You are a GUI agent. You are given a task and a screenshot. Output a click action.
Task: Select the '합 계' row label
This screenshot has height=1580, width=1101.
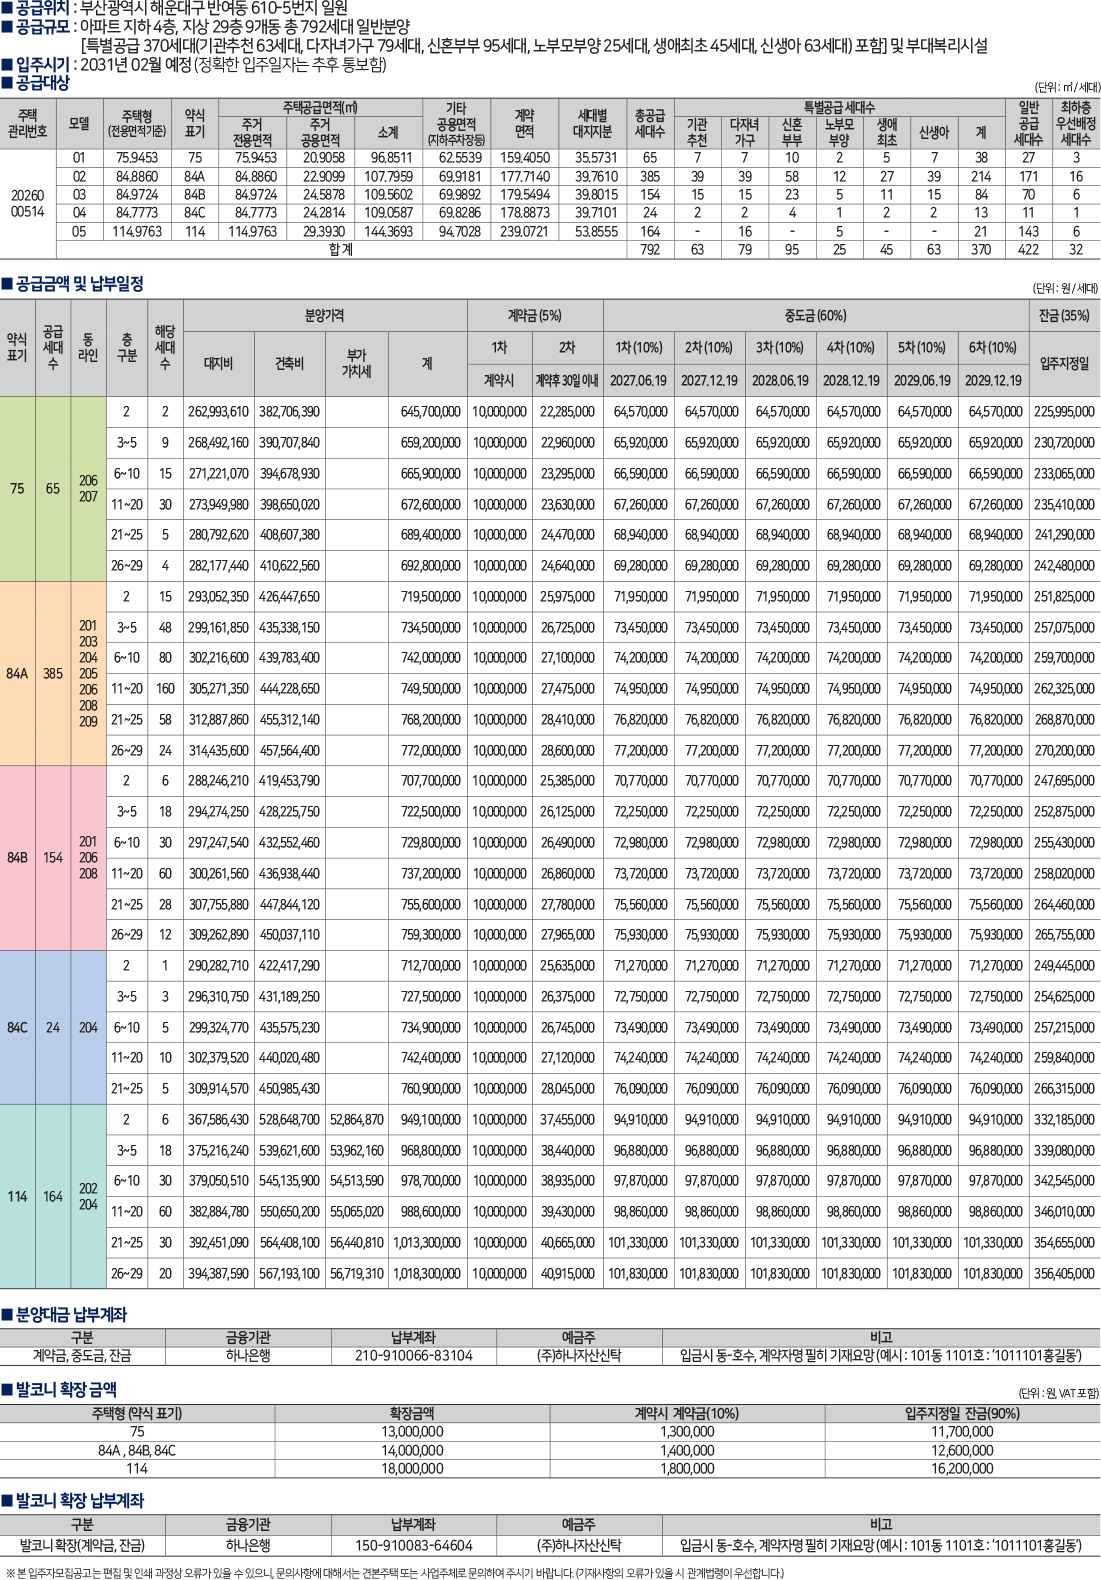click(x=341, y=249)
